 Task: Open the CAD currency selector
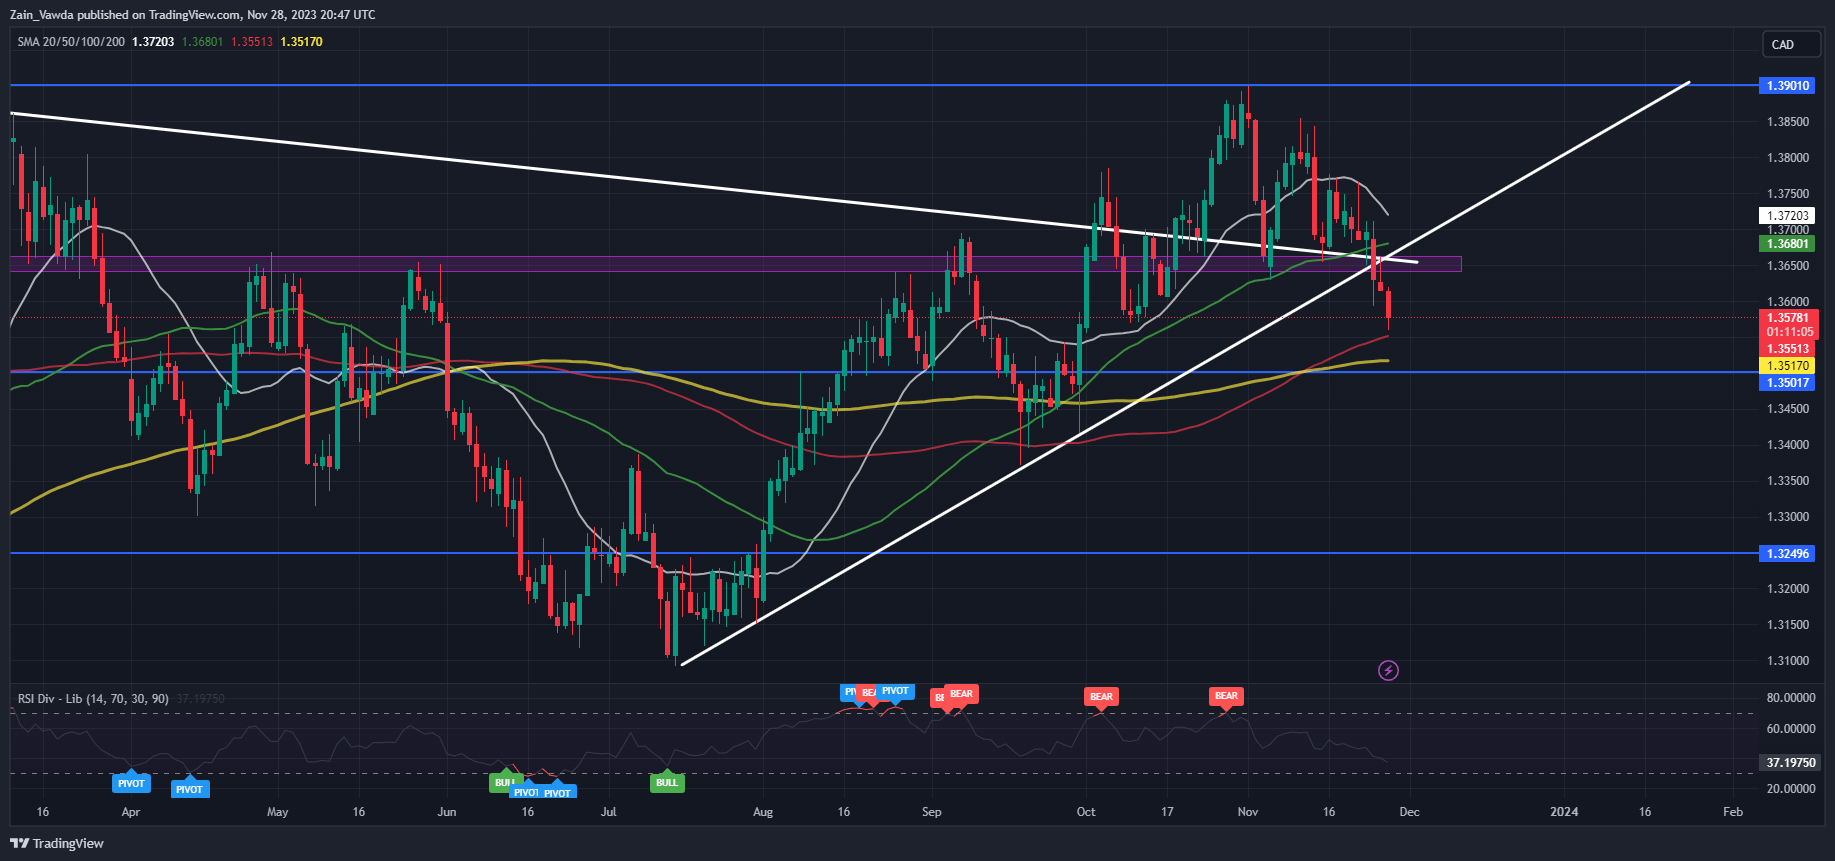click(1791, 45)
